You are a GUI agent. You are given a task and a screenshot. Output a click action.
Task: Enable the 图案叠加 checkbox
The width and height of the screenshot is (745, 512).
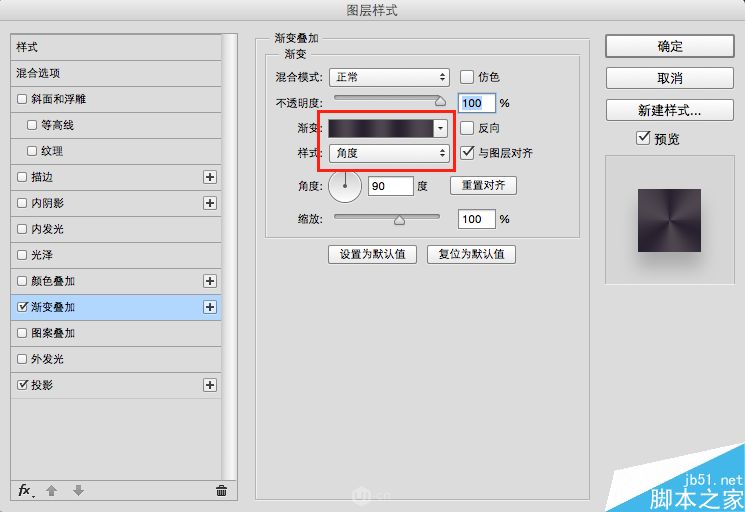(22, 333)
